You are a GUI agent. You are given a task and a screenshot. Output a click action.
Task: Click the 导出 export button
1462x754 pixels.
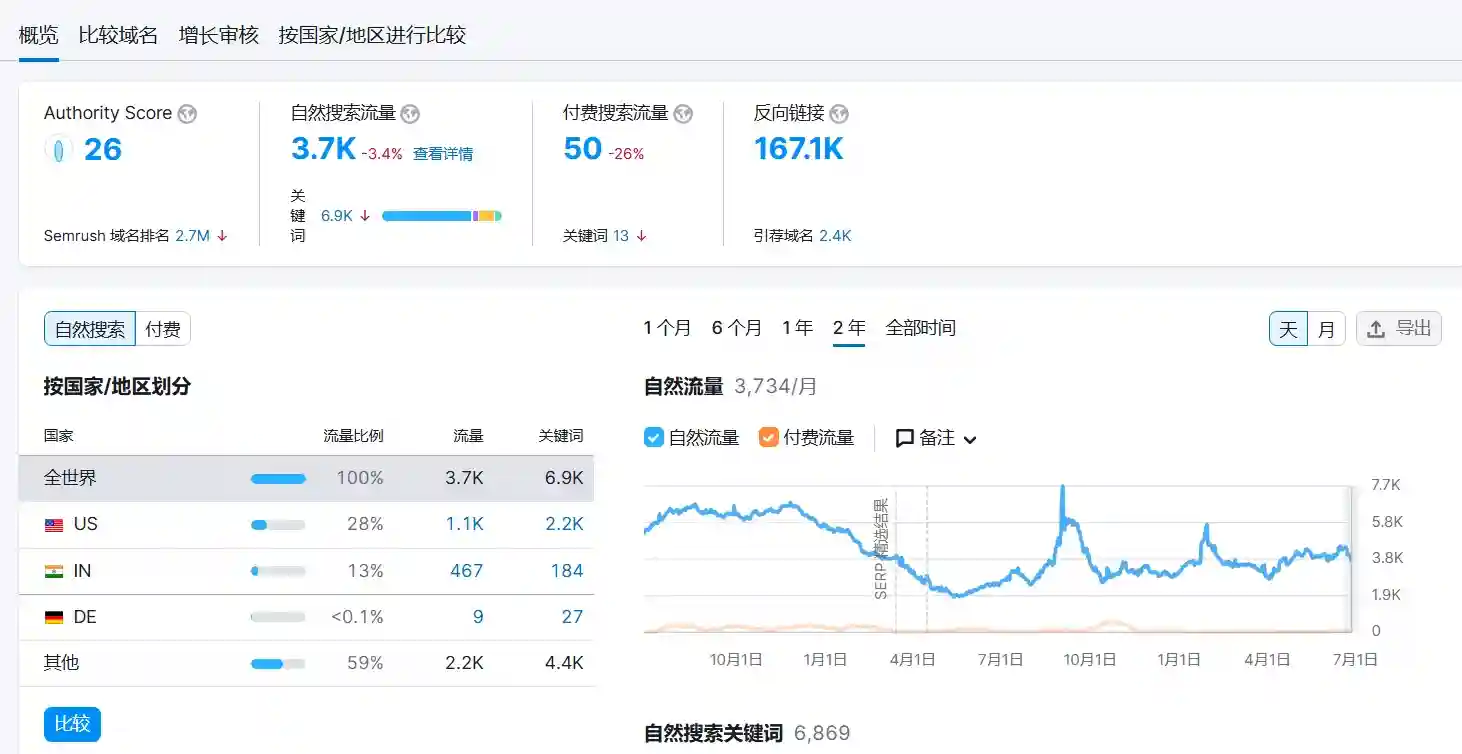(1398, 328)
